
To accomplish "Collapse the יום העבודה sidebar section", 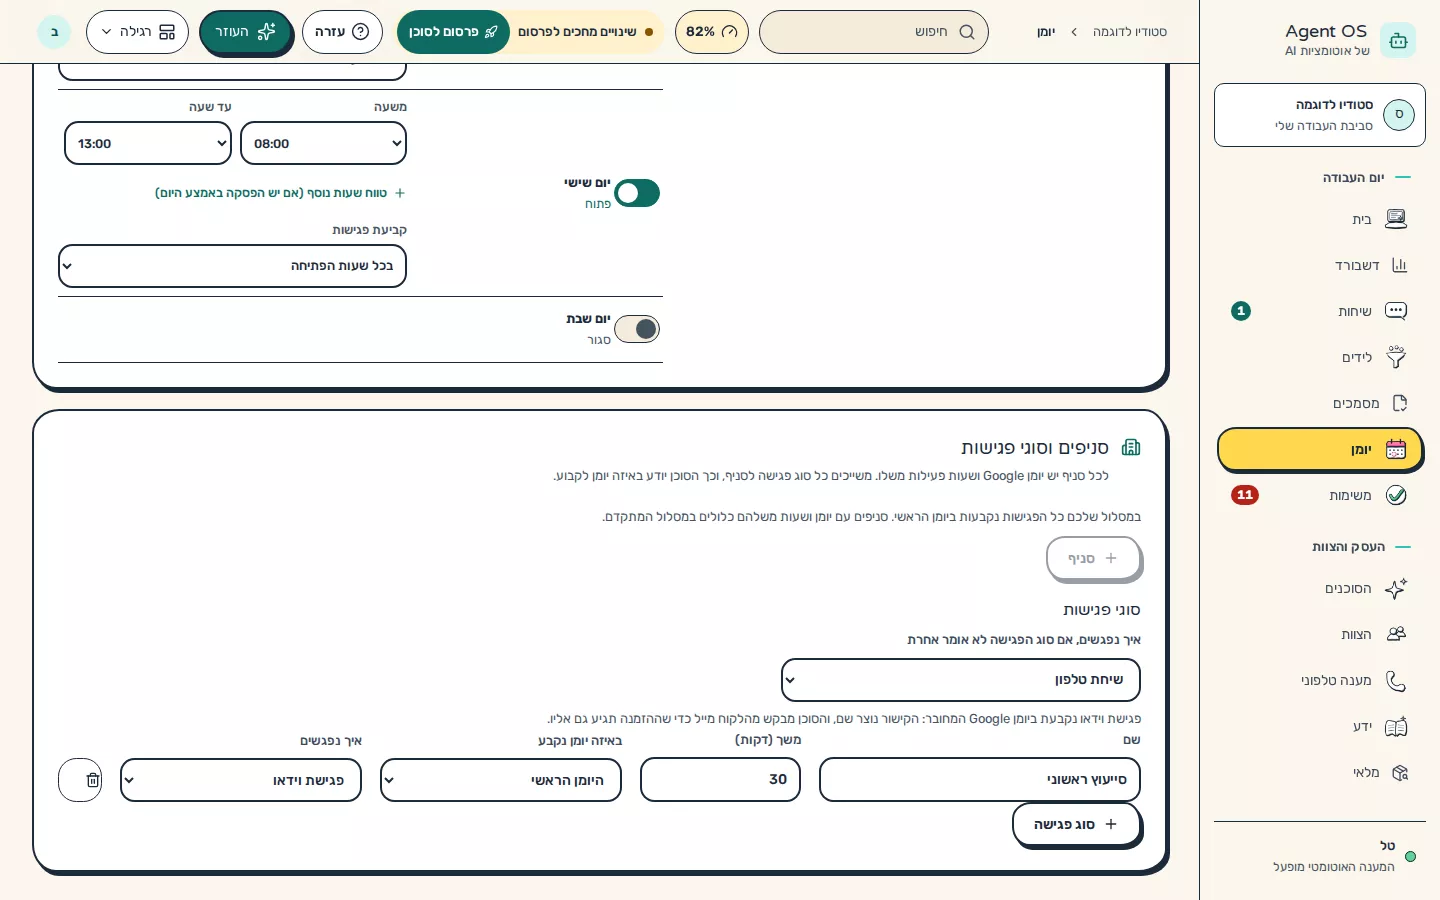I will click(1367, 177).
